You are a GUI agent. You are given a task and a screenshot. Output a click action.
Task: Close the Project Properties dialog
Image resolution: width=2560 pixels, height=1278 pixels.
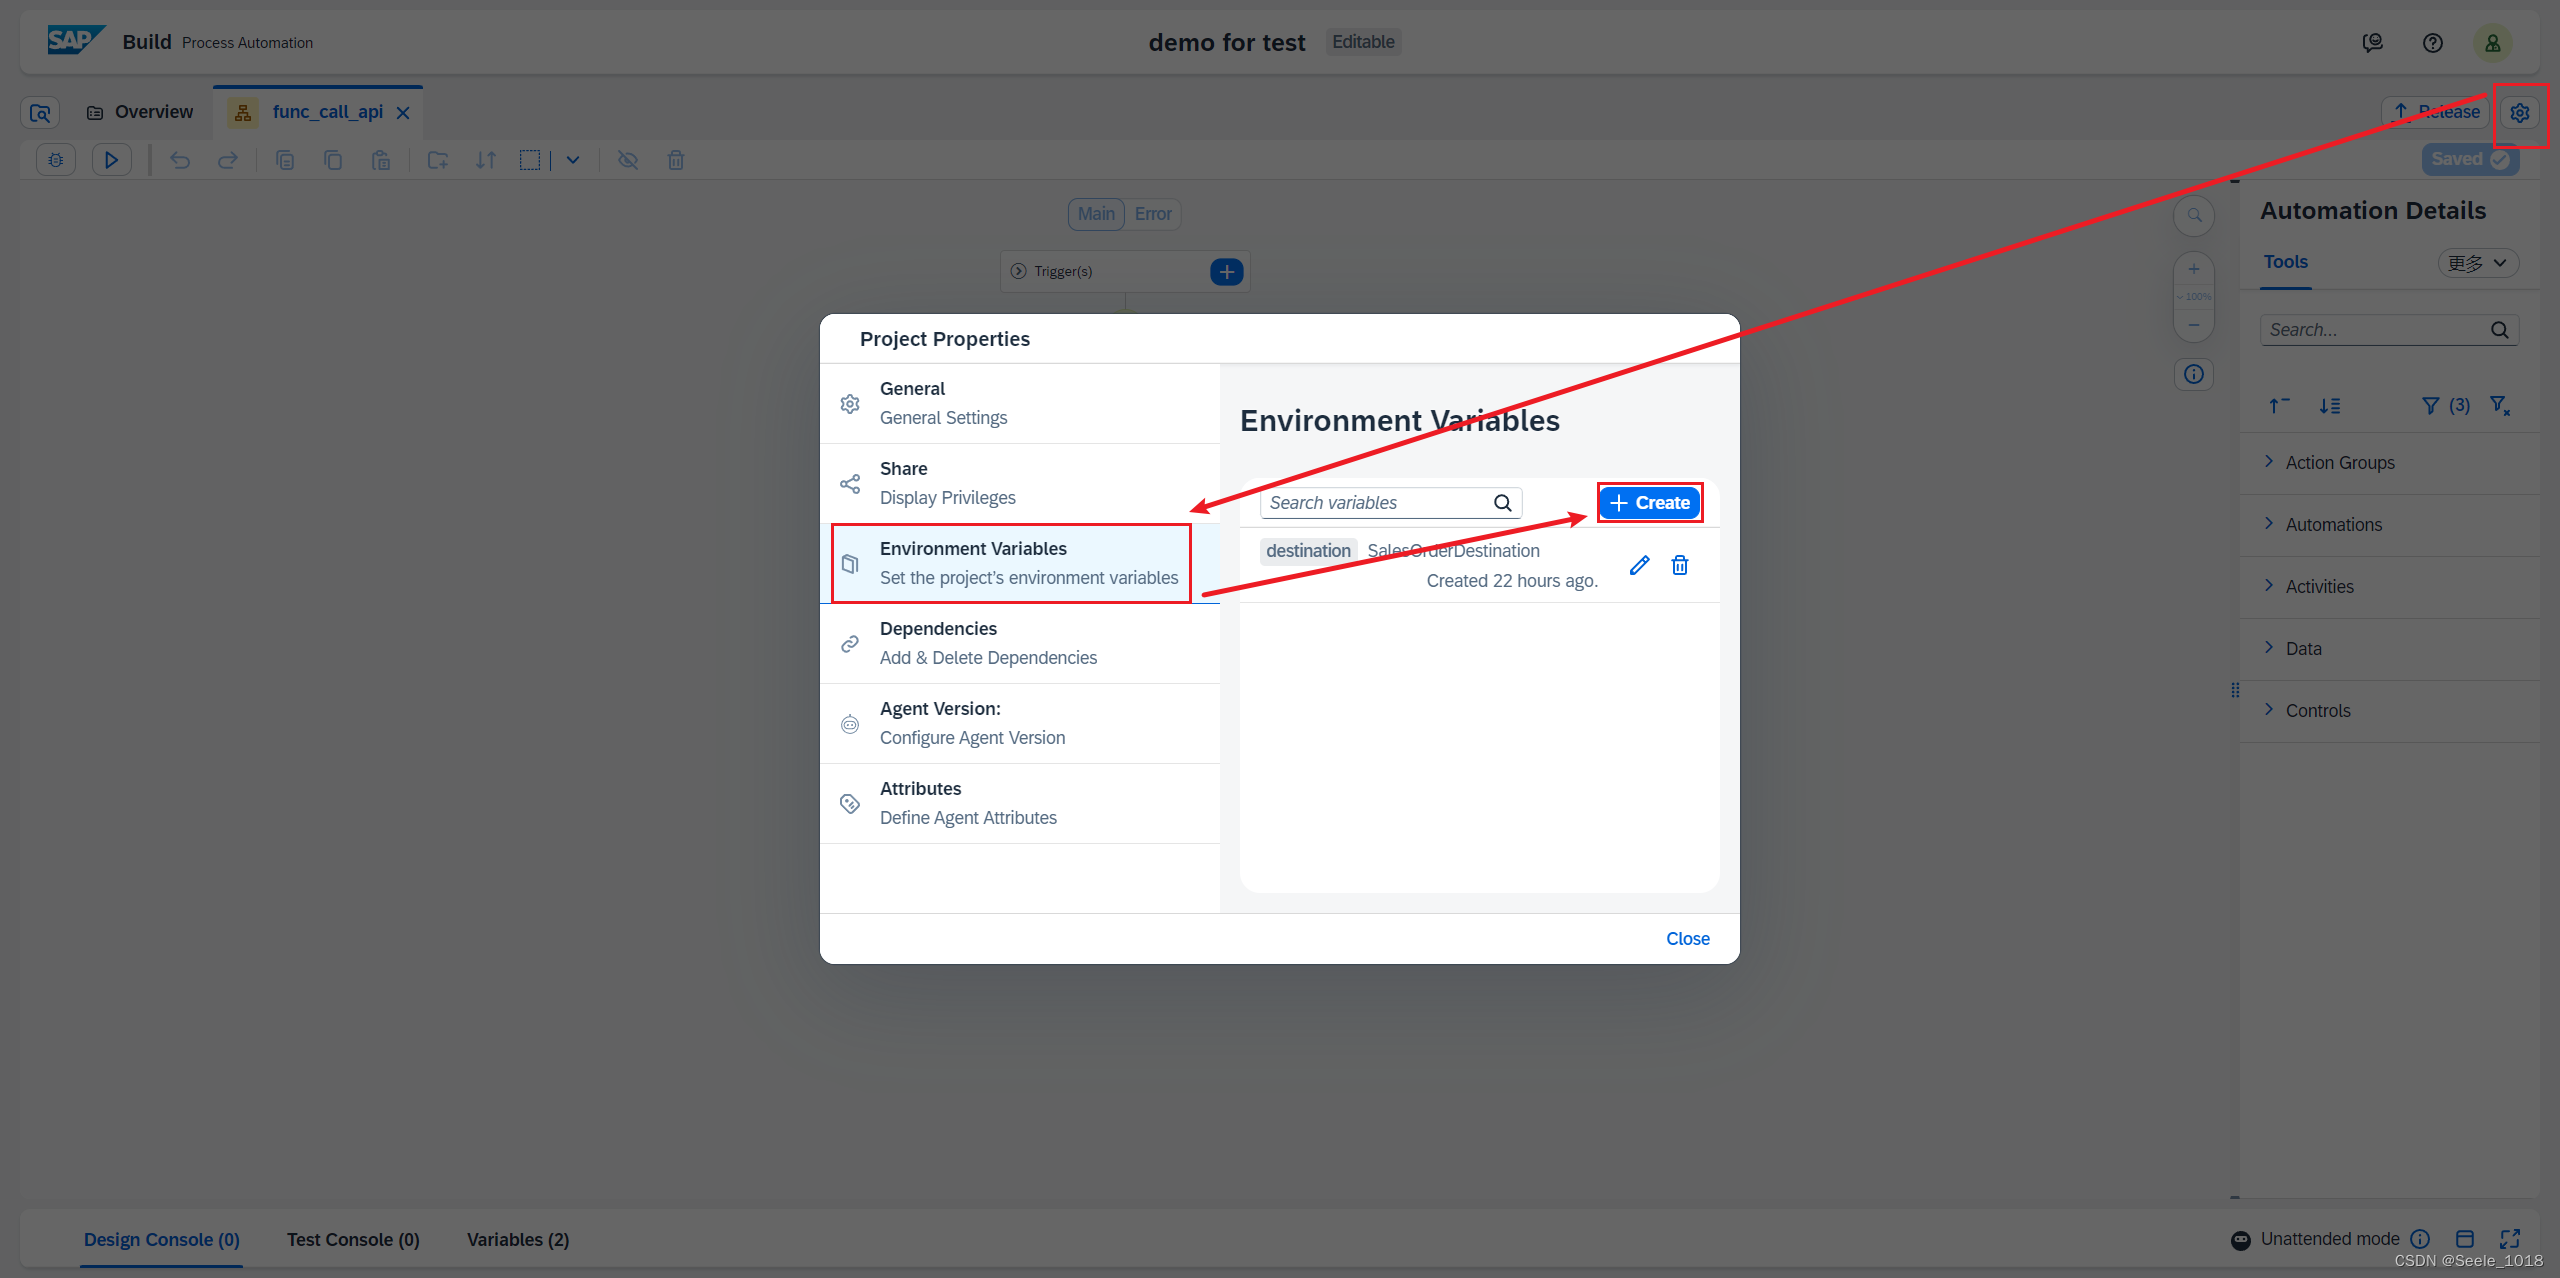1687,939
